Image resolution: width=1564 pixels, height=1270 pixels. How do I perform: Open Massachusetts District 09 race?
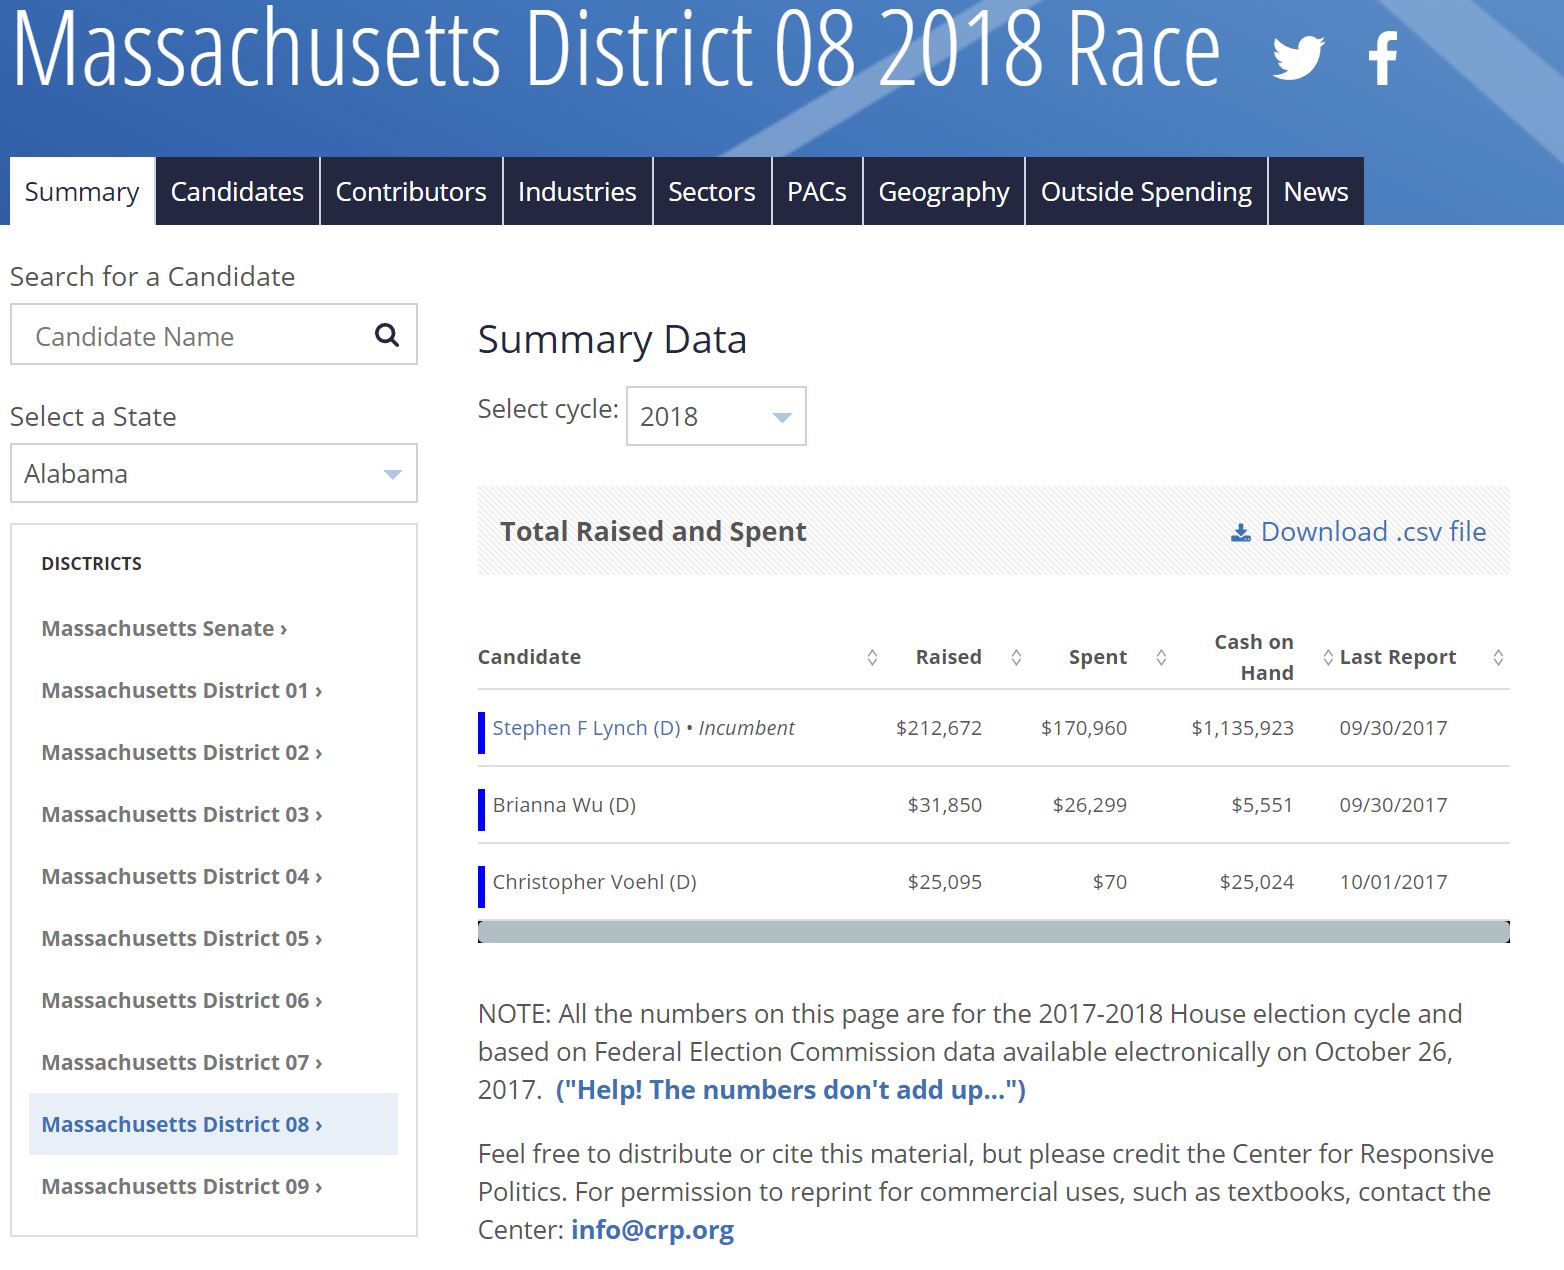pos(182,1186)
